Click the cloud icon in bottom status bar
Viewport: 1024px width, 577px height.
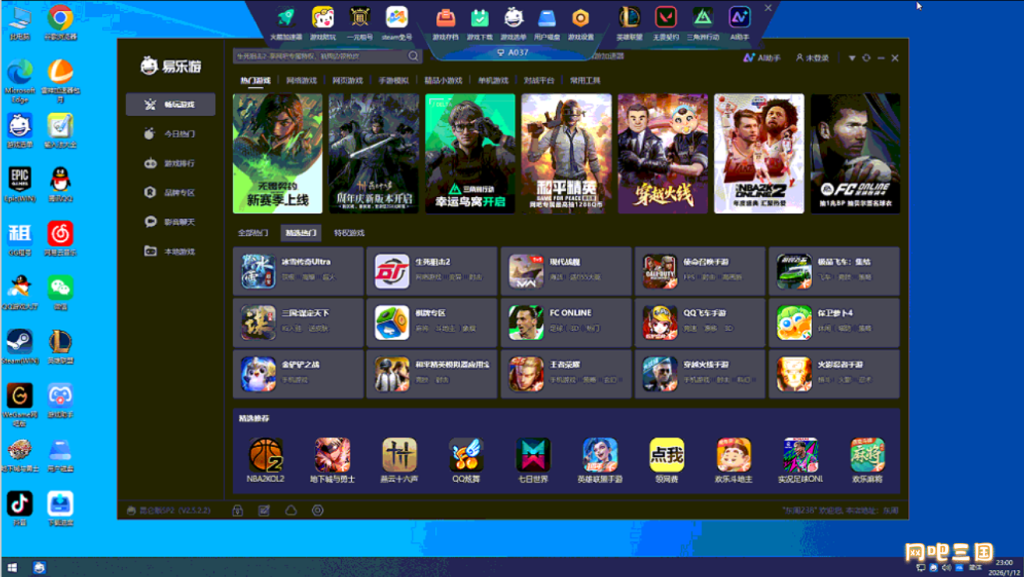pyautogui.click(x=291, y=510)
